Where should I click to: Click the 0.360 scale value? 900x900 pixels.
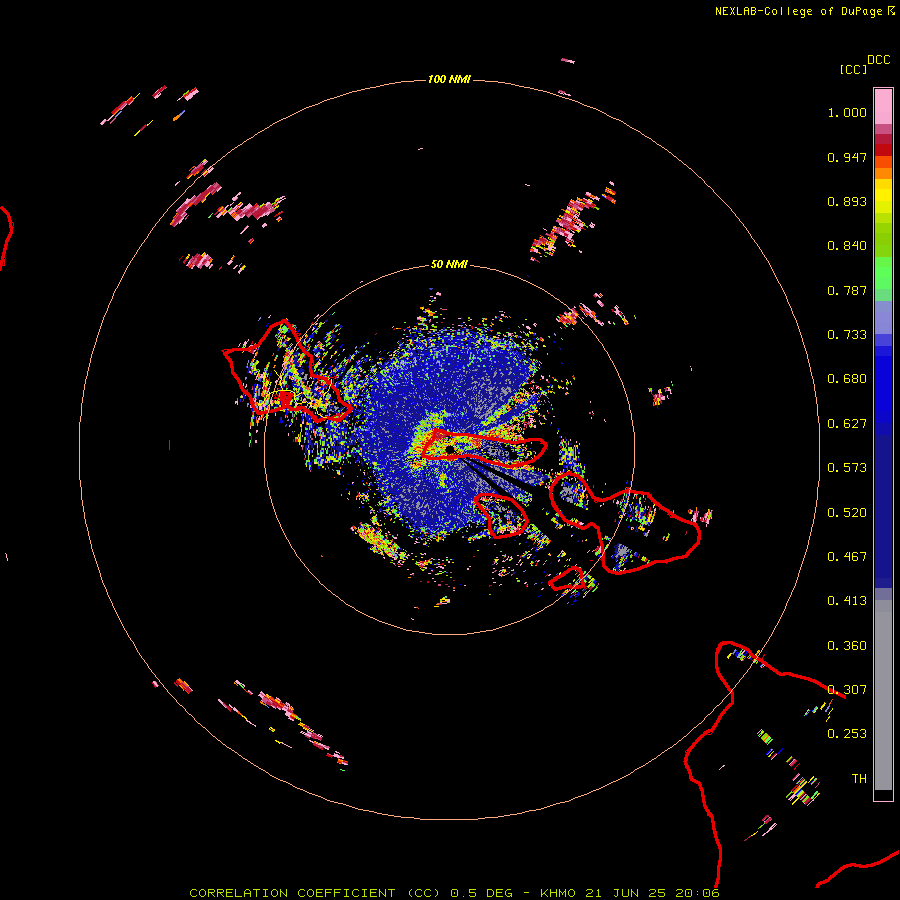click(x=847, y=646)
